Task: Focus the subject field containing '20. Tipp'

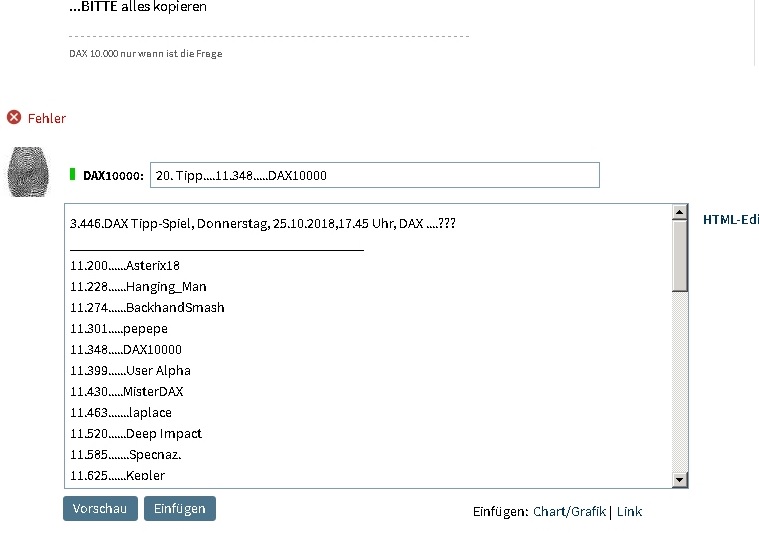Action: coord(374,175)
